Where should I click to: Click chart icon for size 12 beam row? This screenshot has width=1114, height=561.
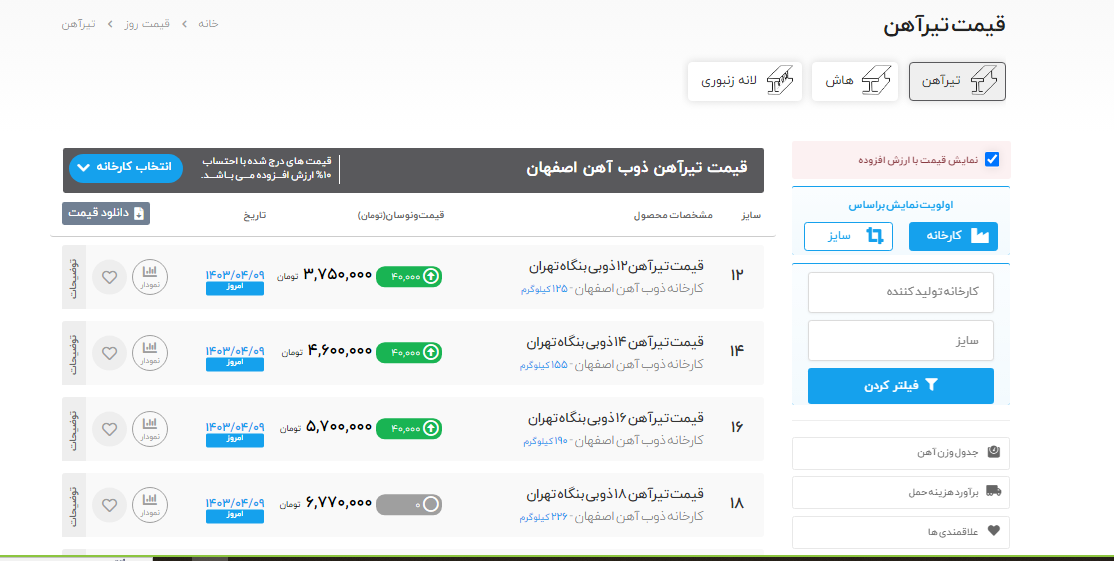point(150,276)
